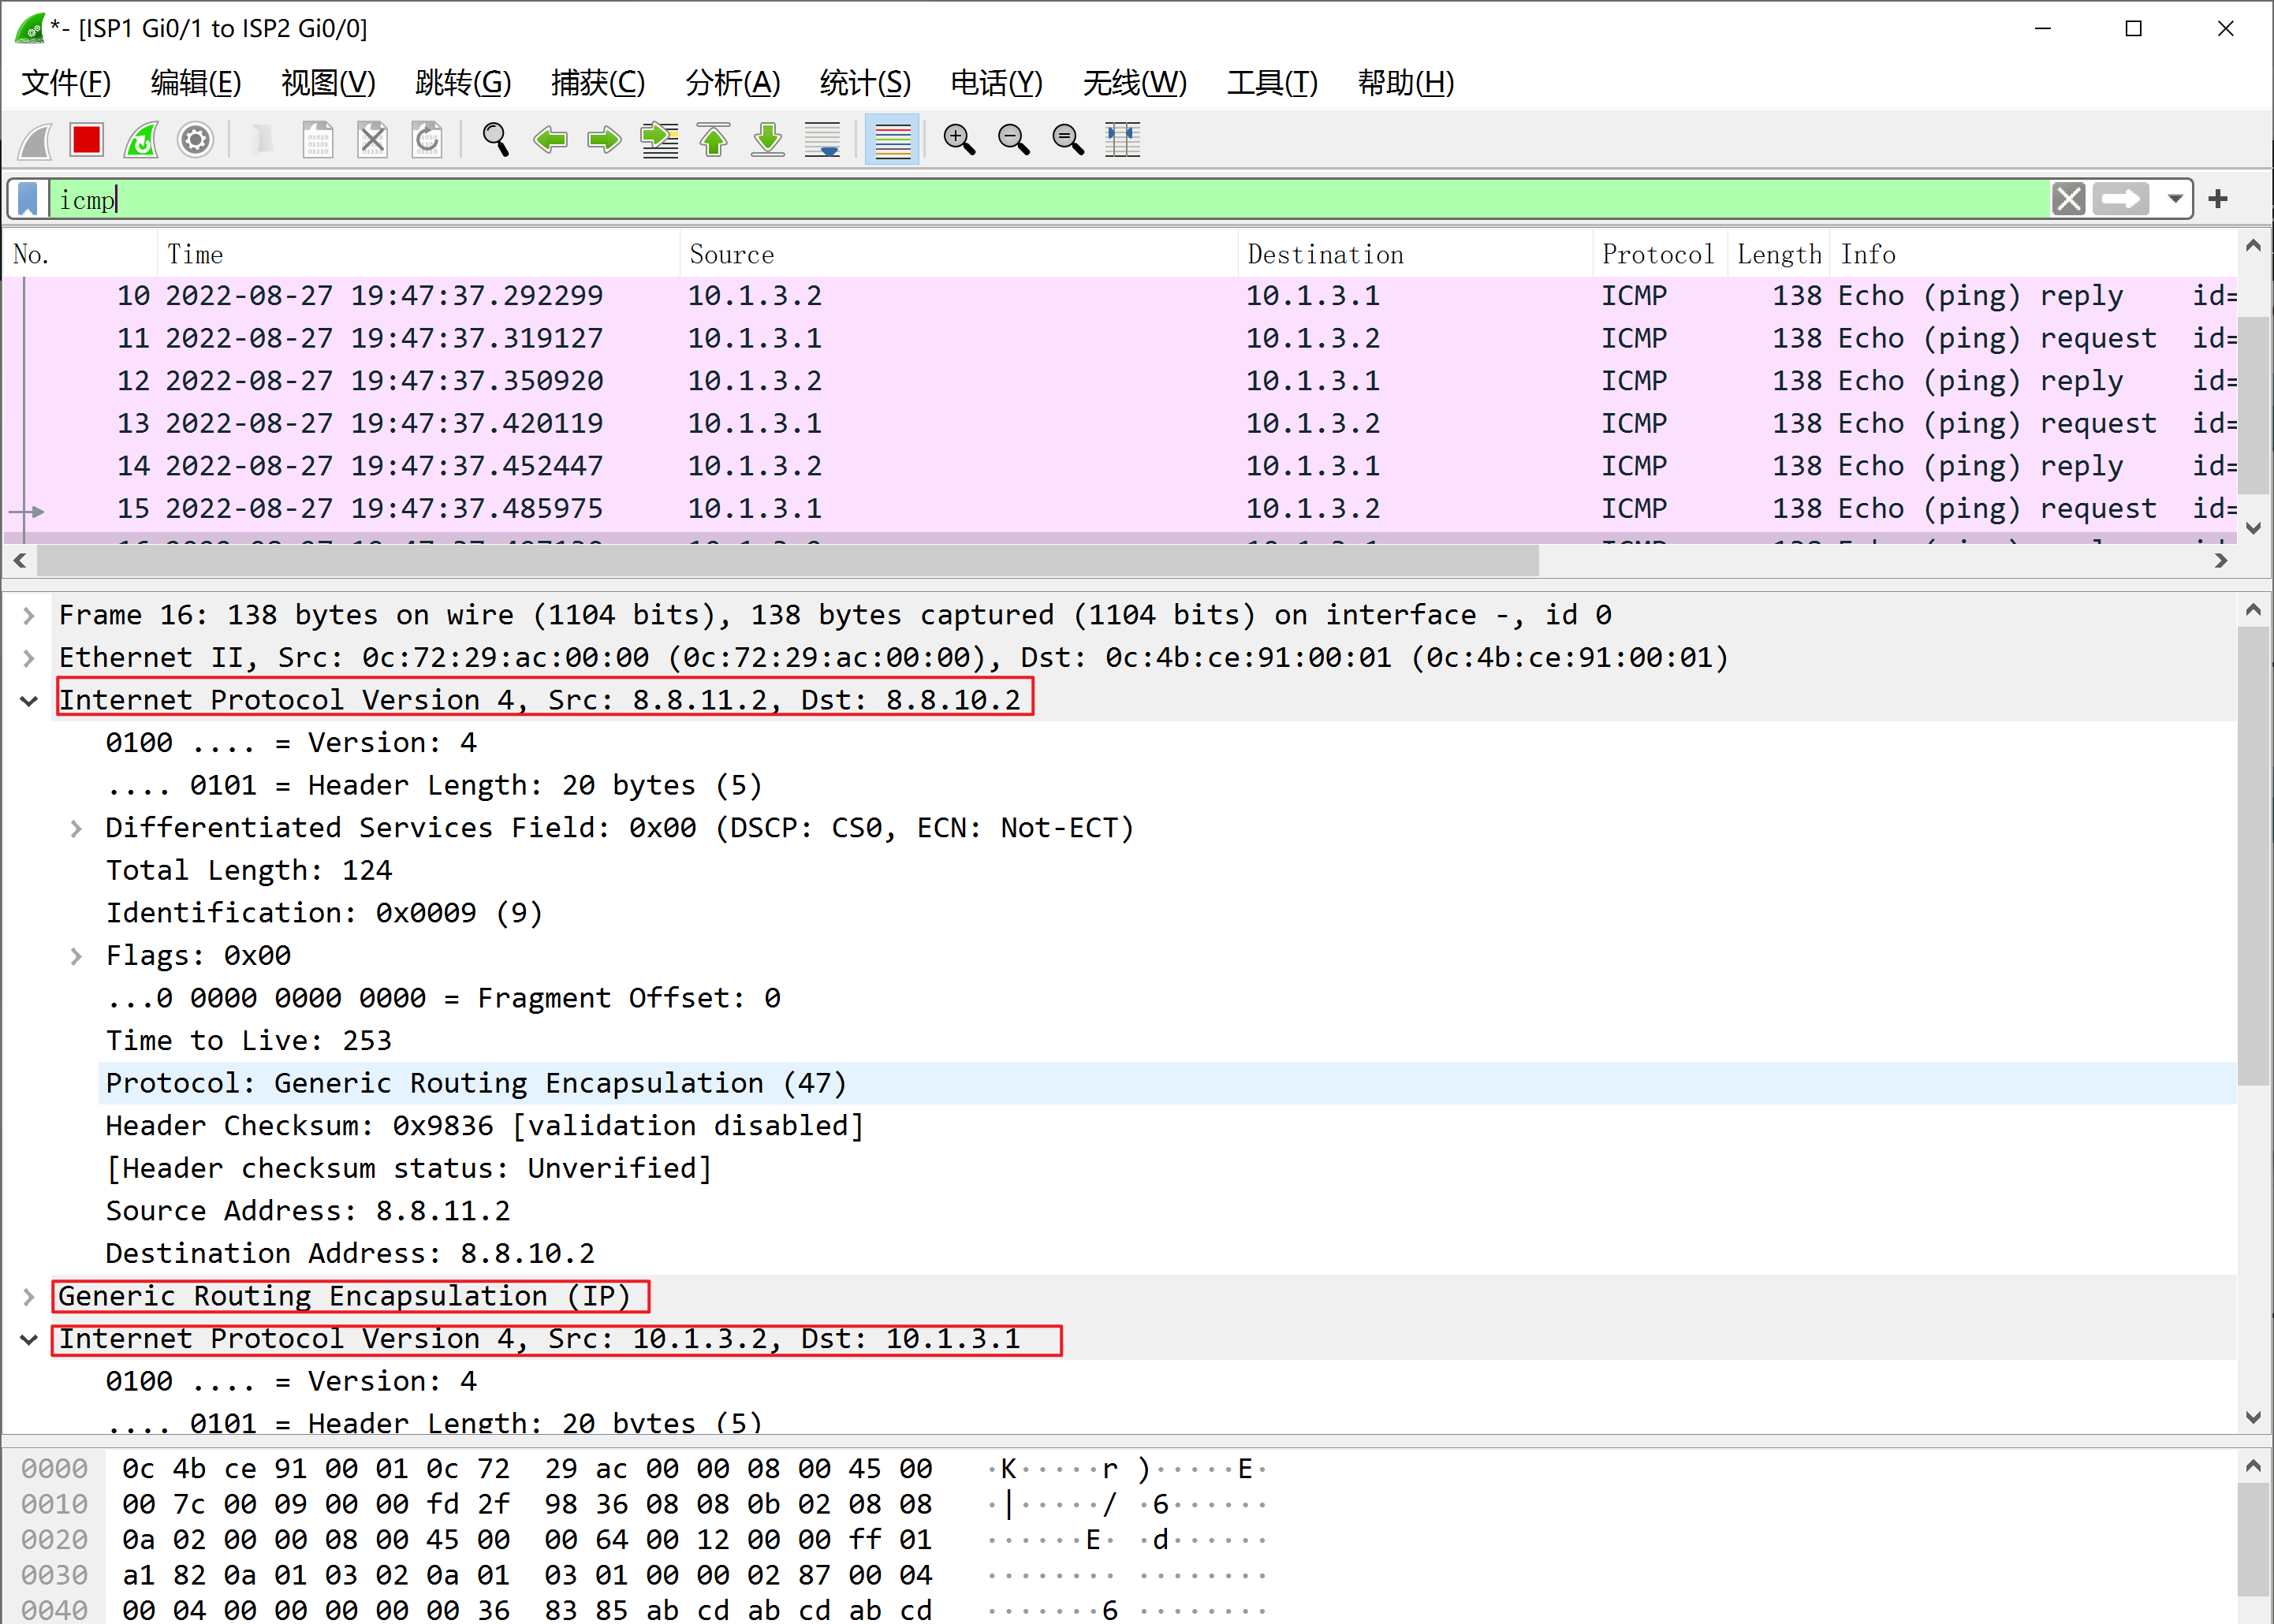Restart the current capture
2274x1624 pixels.
point(141,140)
